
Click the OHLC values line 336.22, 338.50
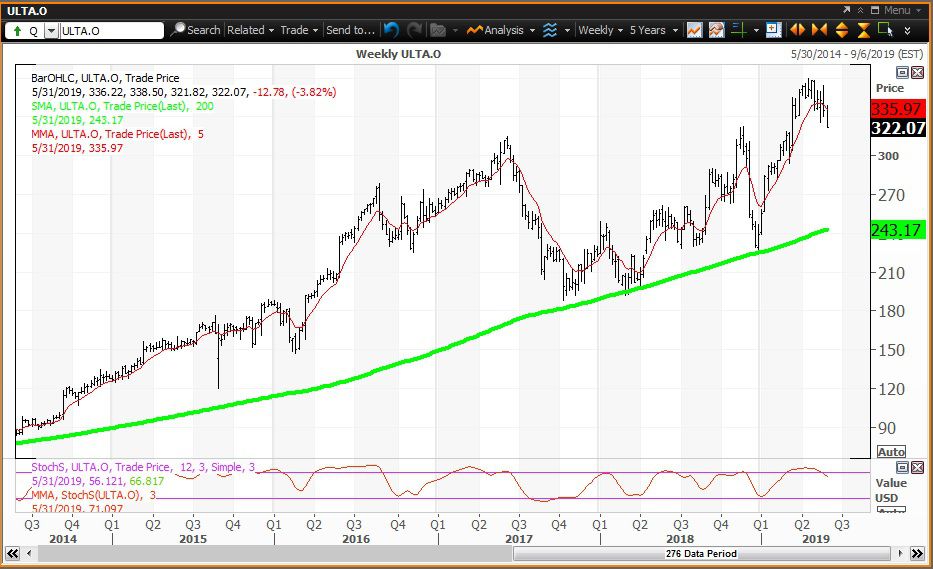(x=184, y=92)
